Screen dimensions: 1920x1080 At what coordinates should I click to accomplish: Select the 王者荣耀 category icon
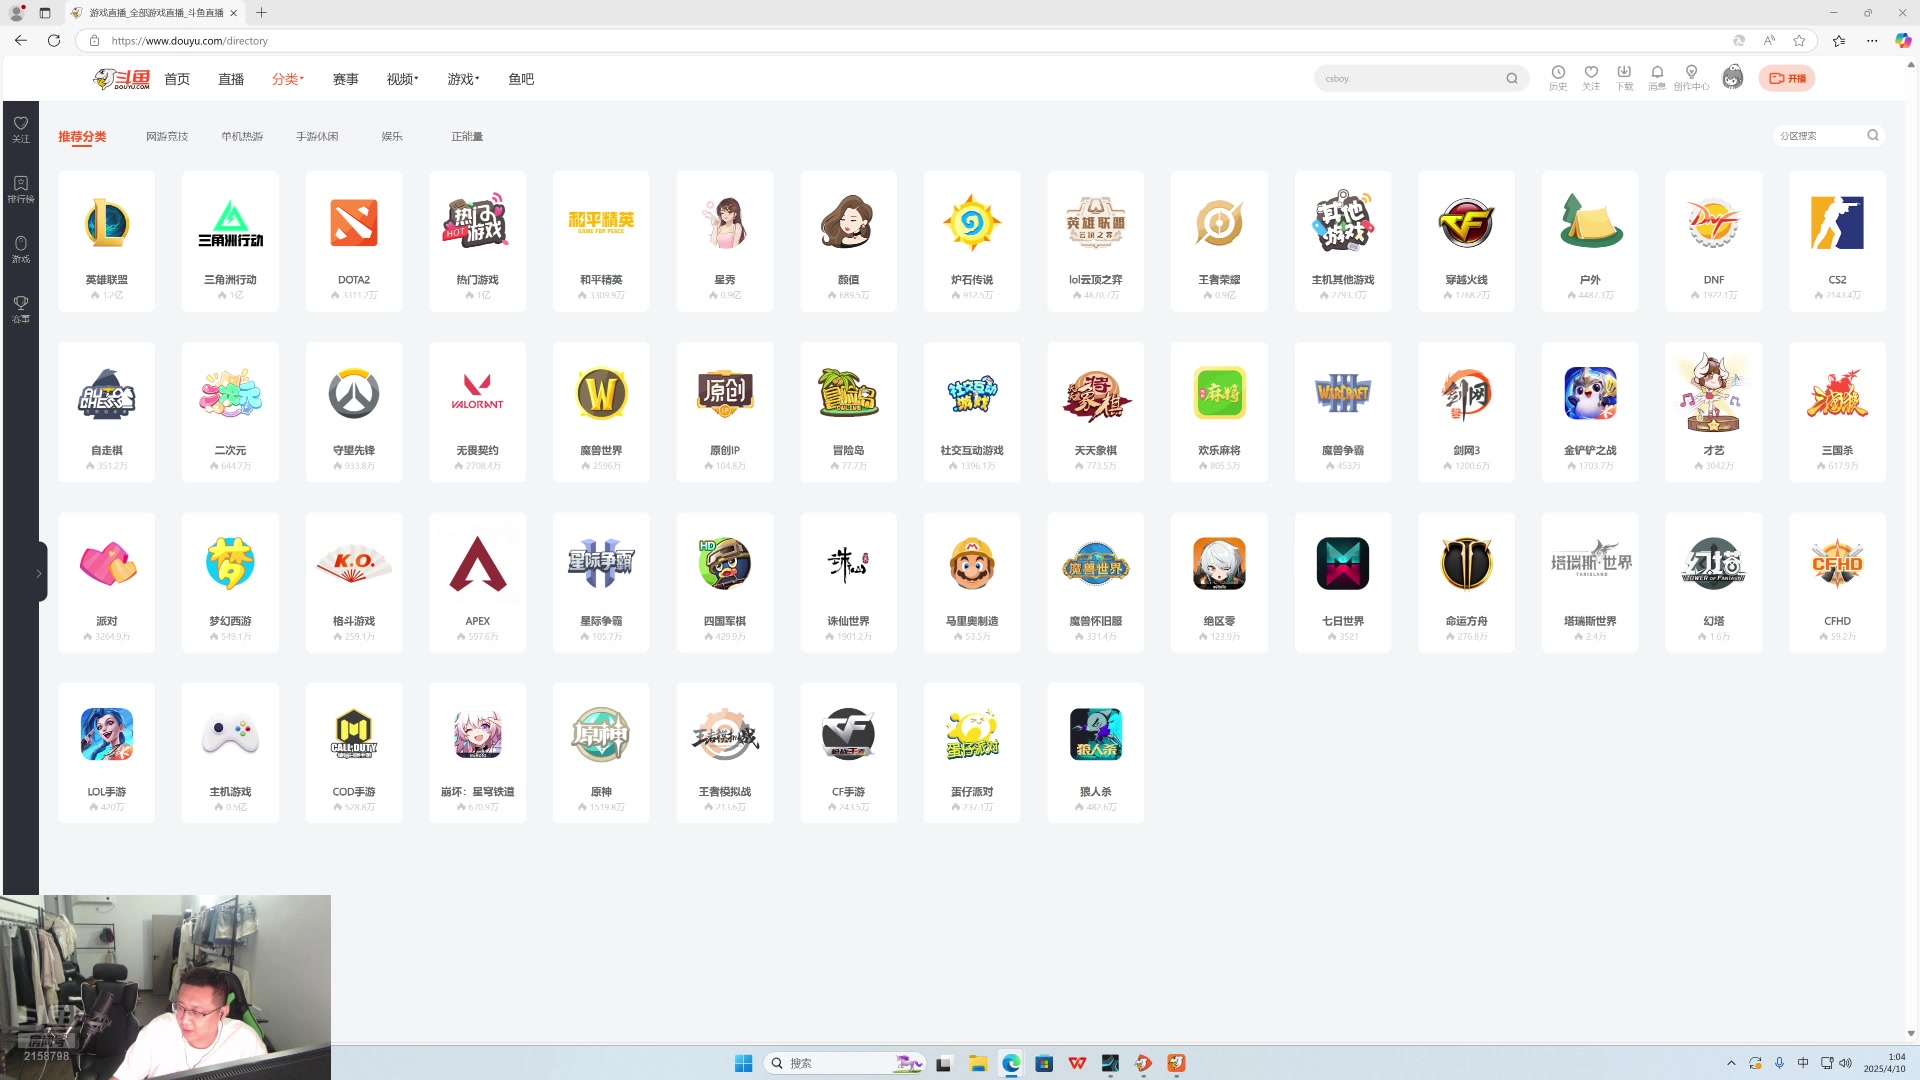click(x=1219, y=223)
